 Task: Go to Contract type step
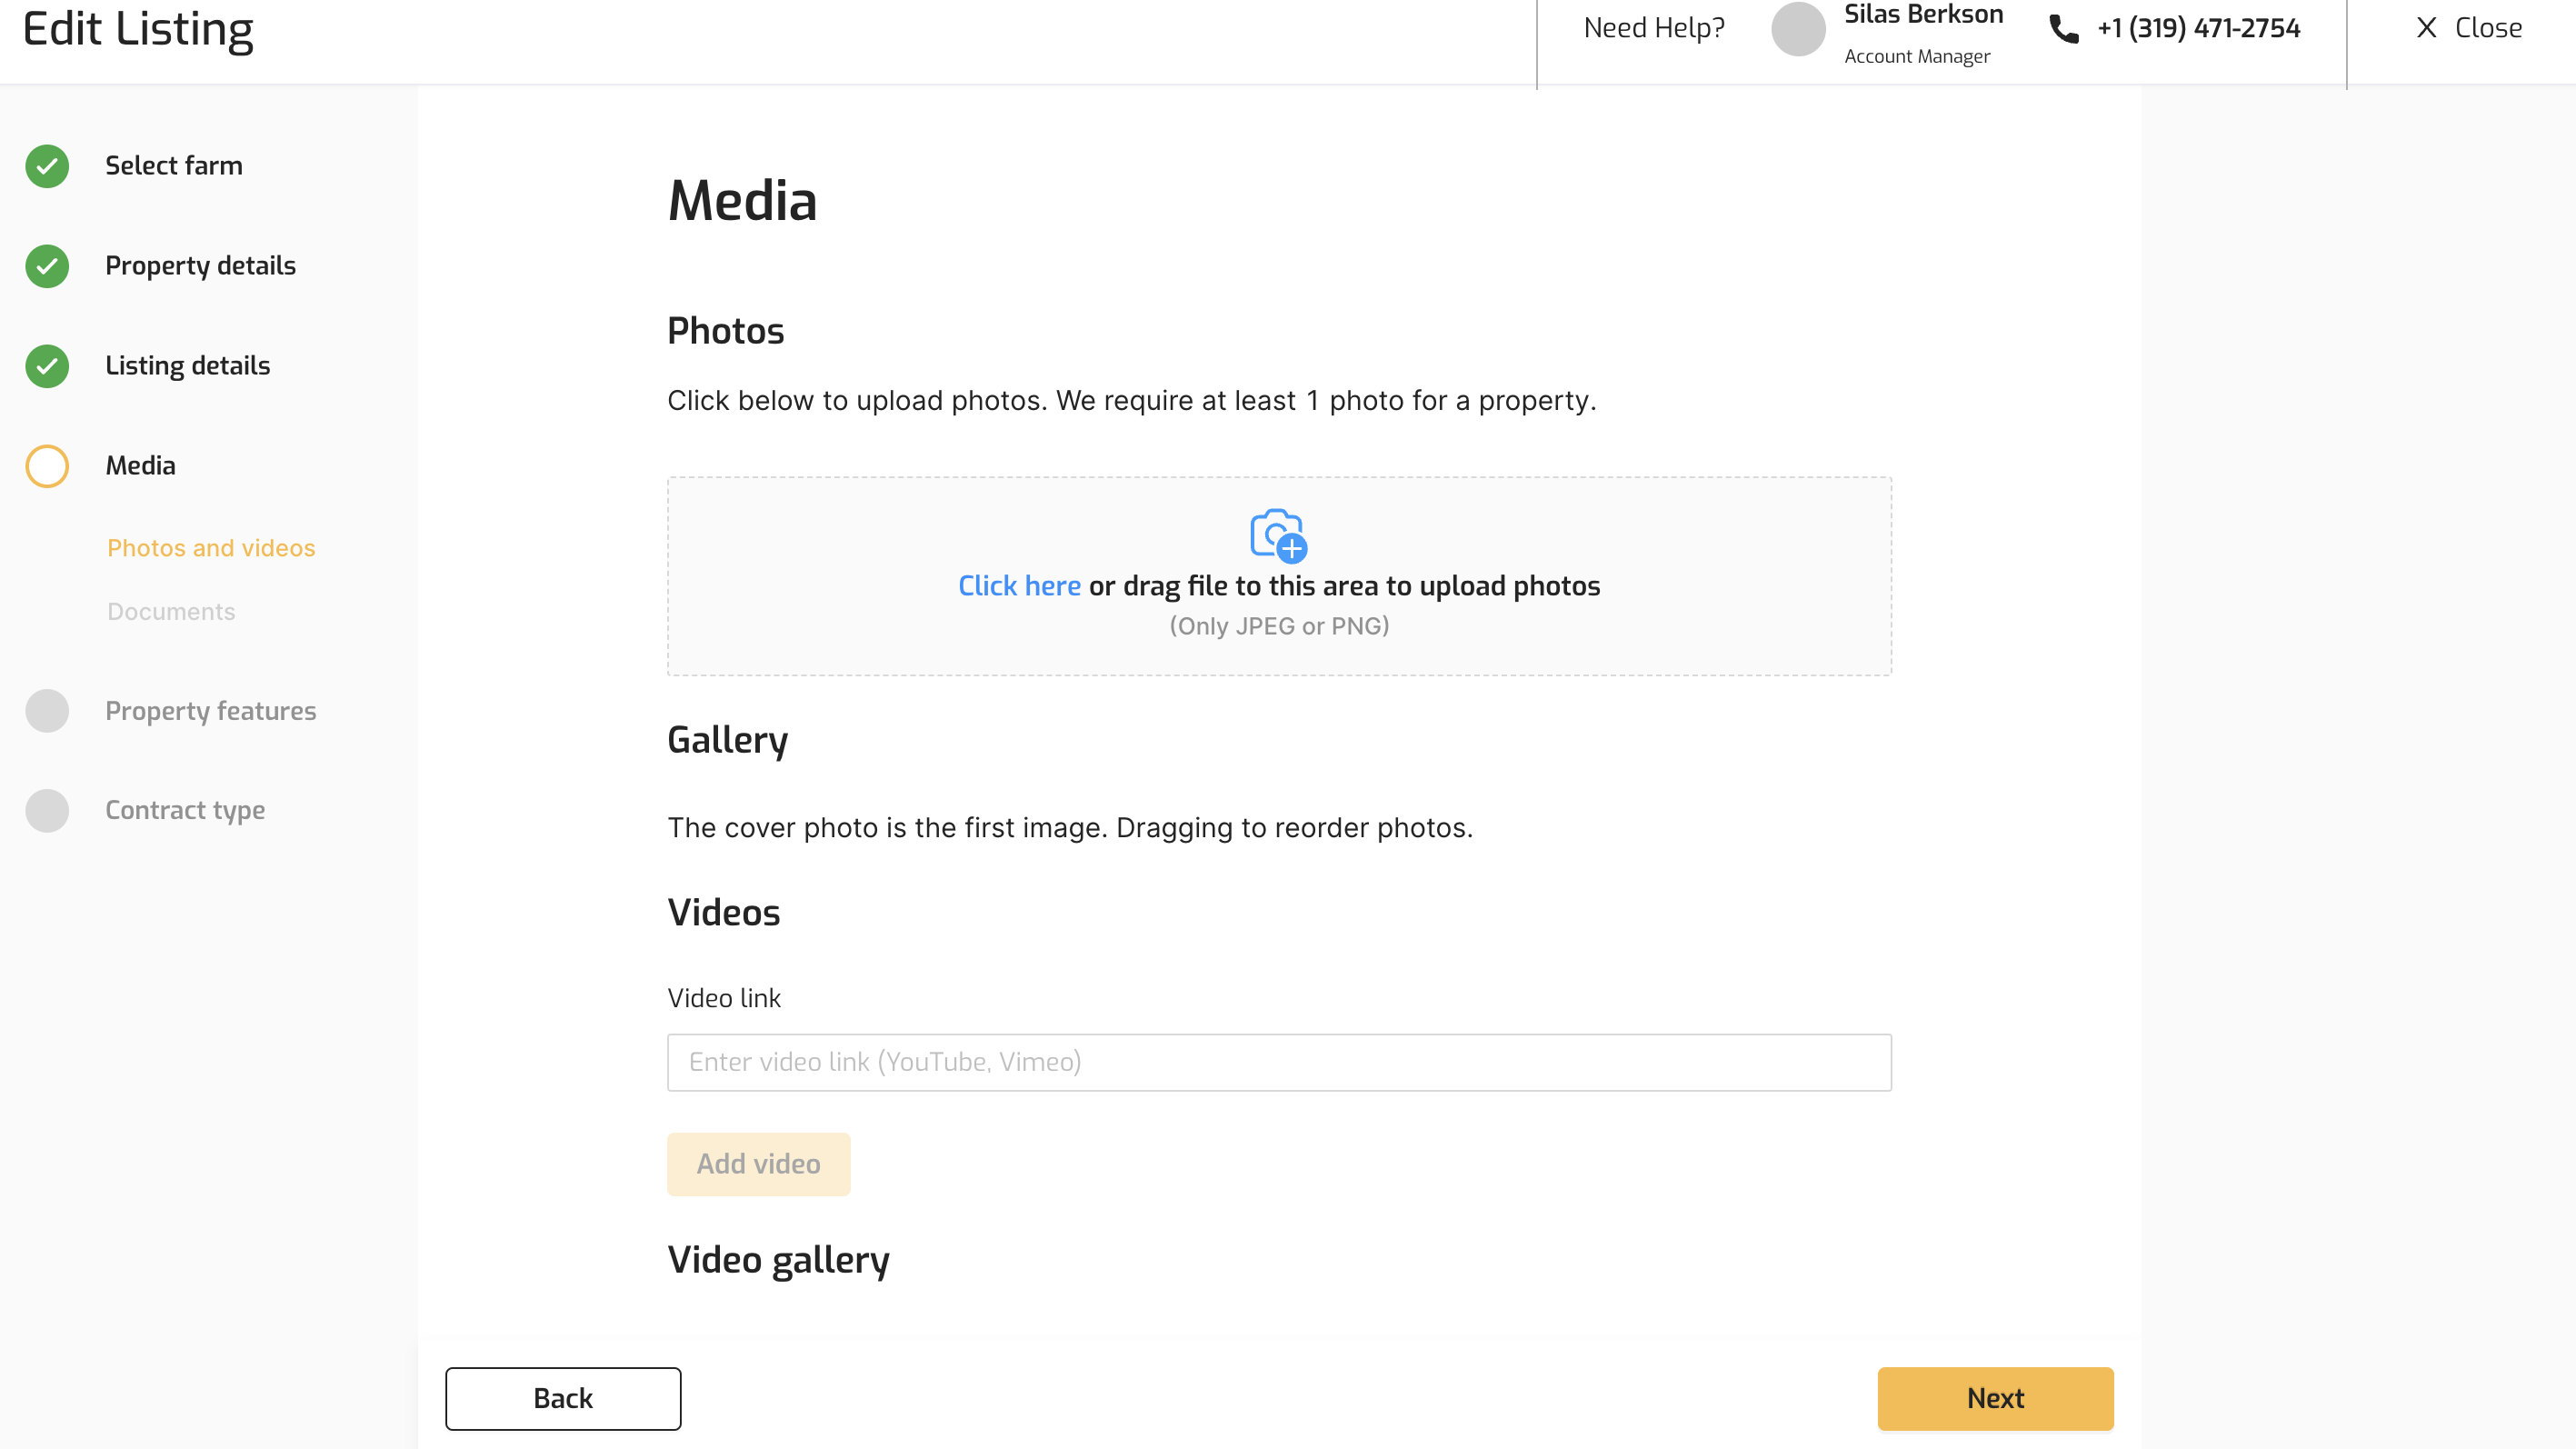click(185, 810)
